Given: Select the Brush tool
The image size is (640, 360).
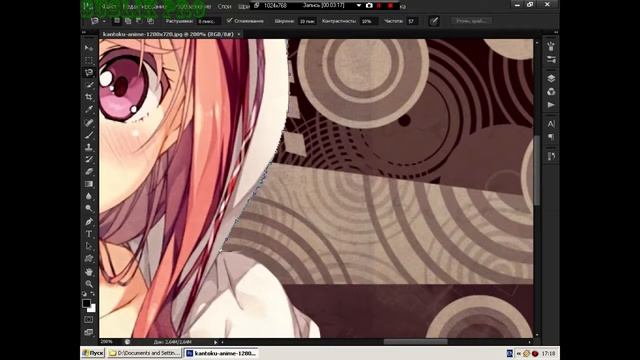Looking at the screenshot, I should coord(89,135).
